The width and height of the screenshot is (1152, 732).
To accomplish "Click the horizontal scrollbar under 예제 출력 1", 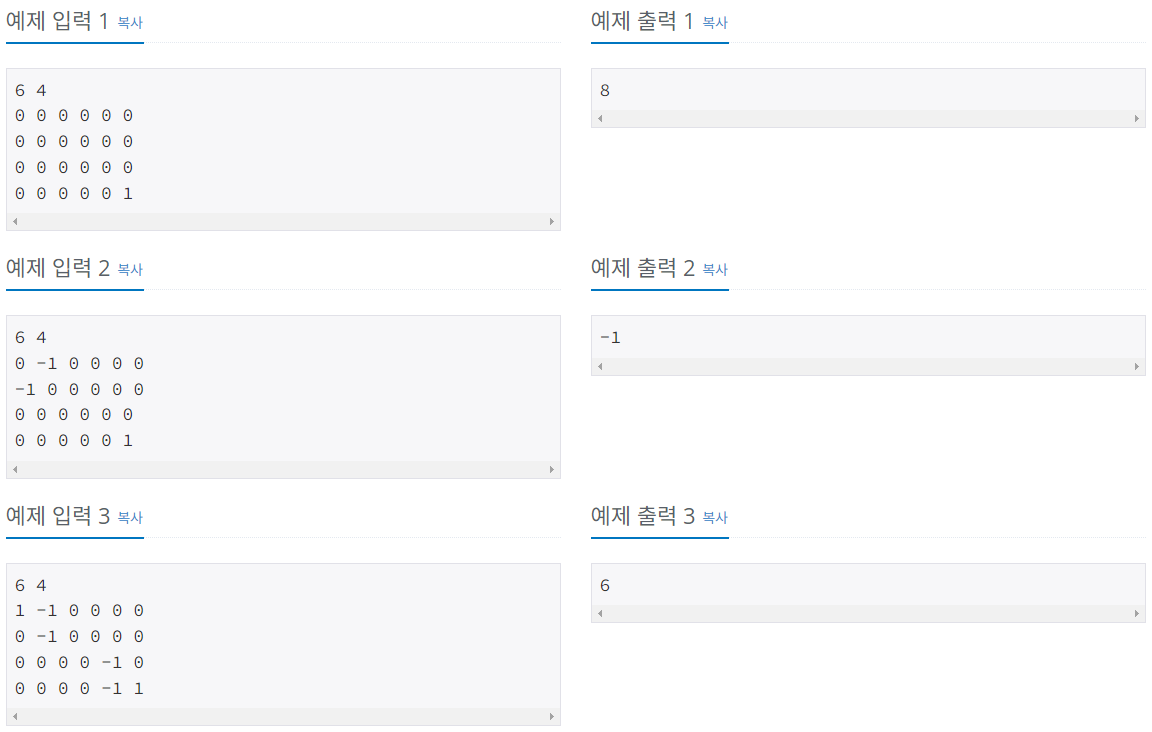I will pos(868,118).
